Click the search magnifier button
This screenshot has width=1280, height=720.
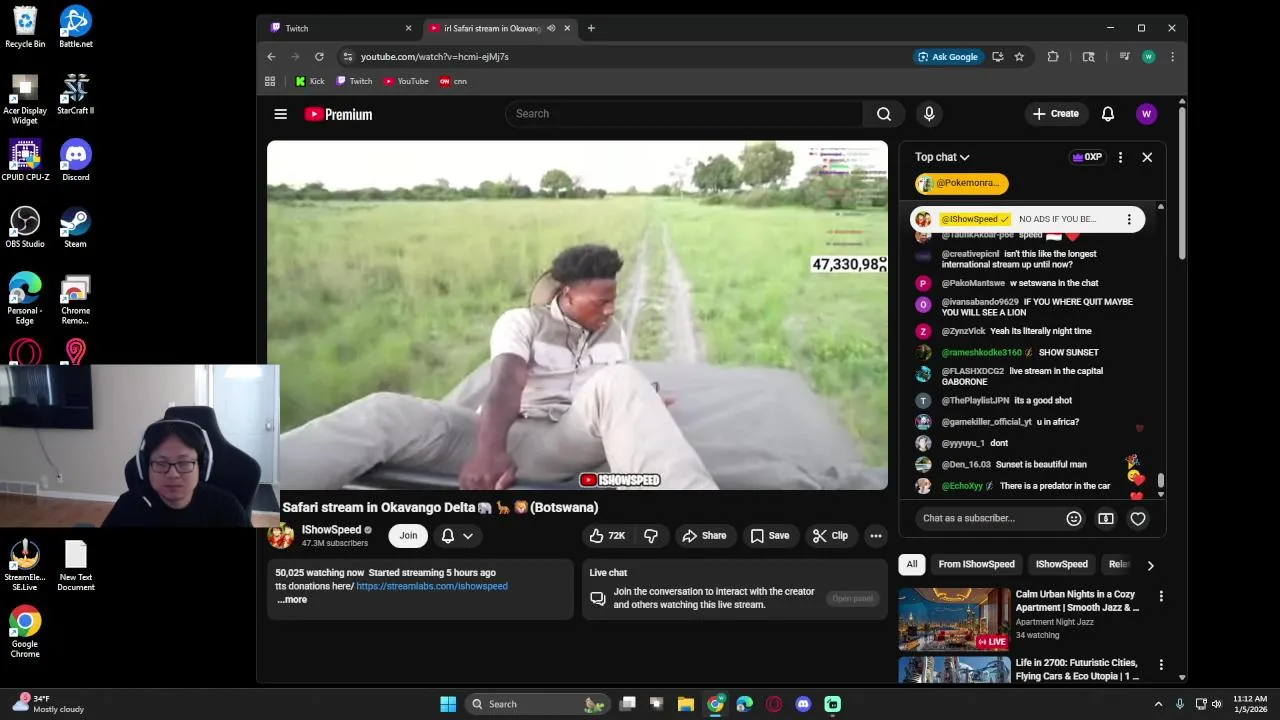[x=884, y=114]
